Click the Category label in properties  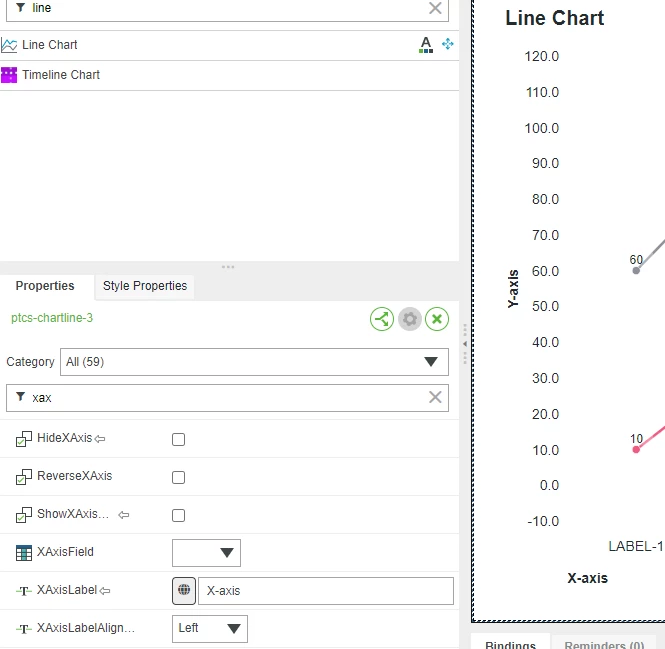click(x=30, y=362)
